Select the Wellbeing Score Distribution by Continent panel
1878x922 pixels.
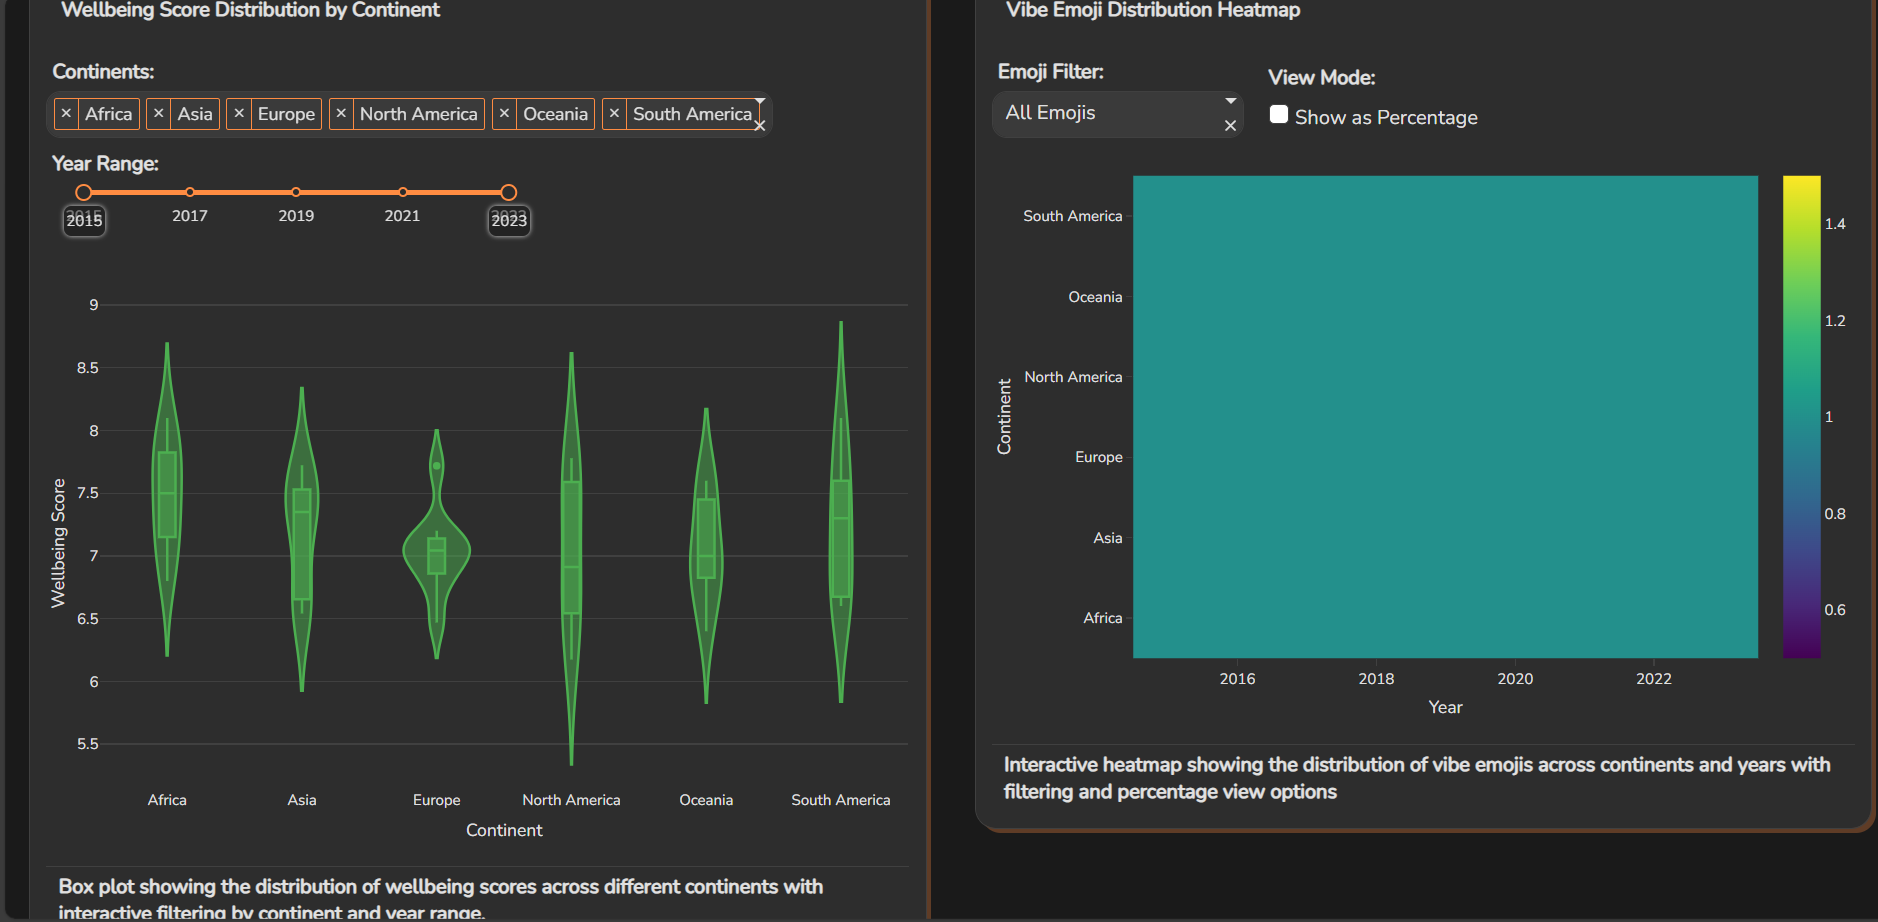click(249, 10)
